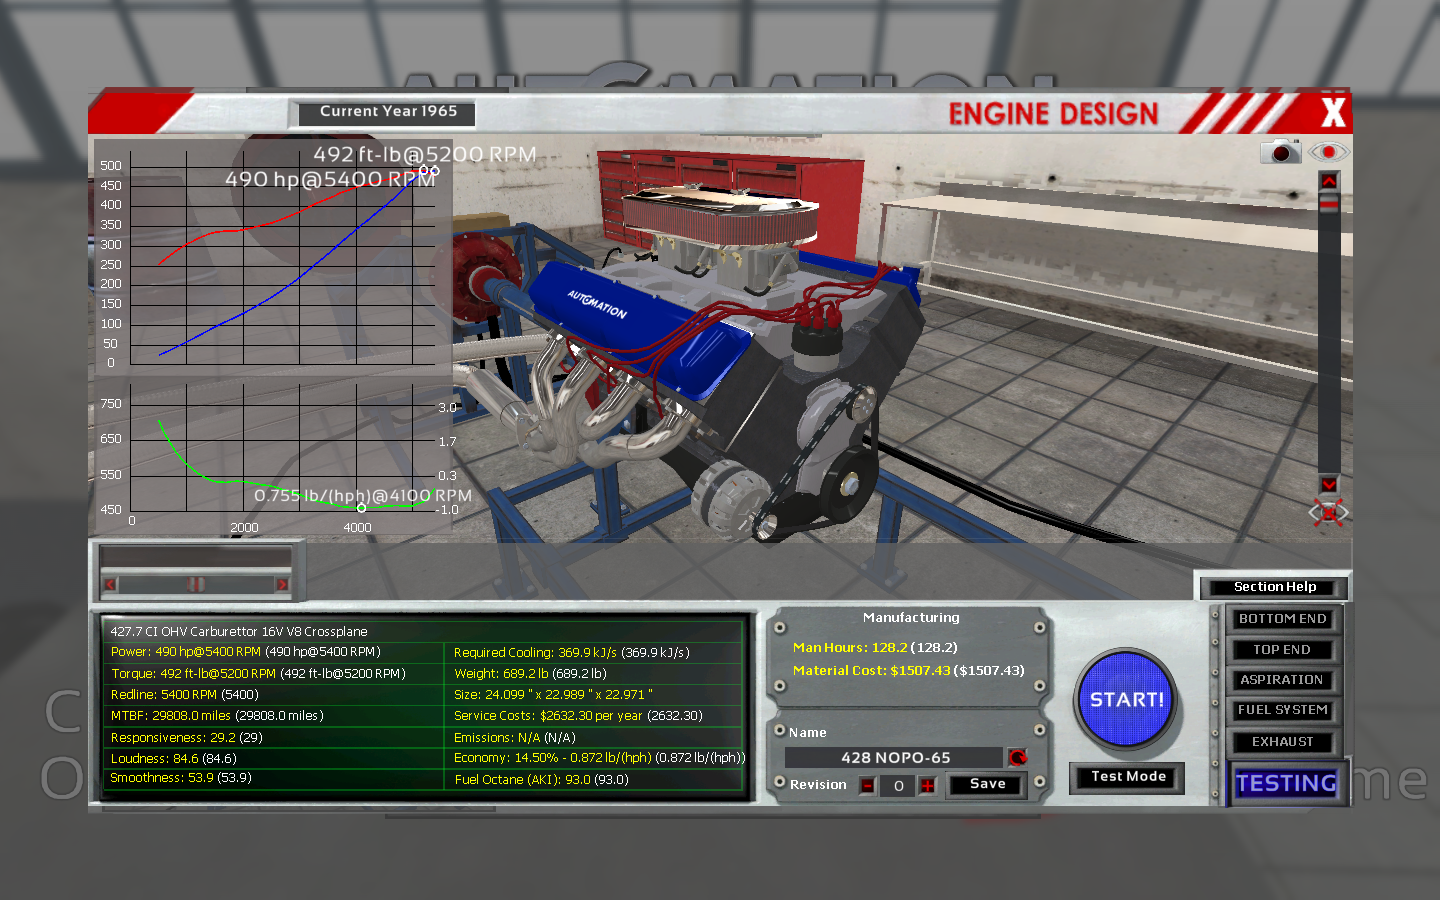The height and width of the screenshot is (900, 1440).
Task: Click the 492 ft-lb@5200 RPM graph label
Action: [425, 155]
